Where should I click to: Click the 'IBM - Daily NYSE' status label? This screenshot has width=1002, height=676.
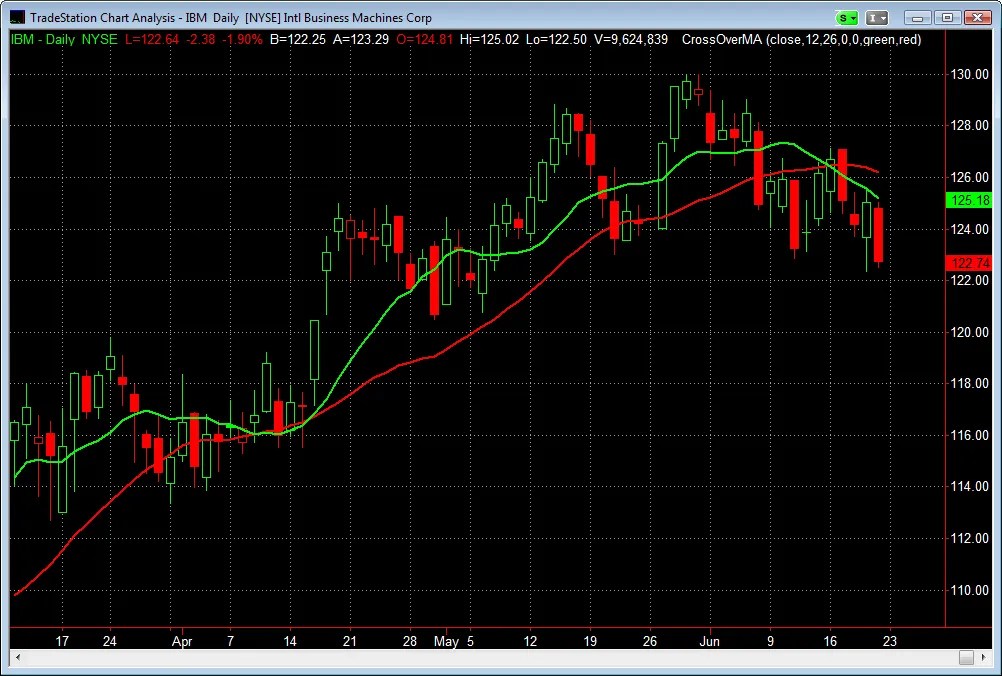point(64,40)
